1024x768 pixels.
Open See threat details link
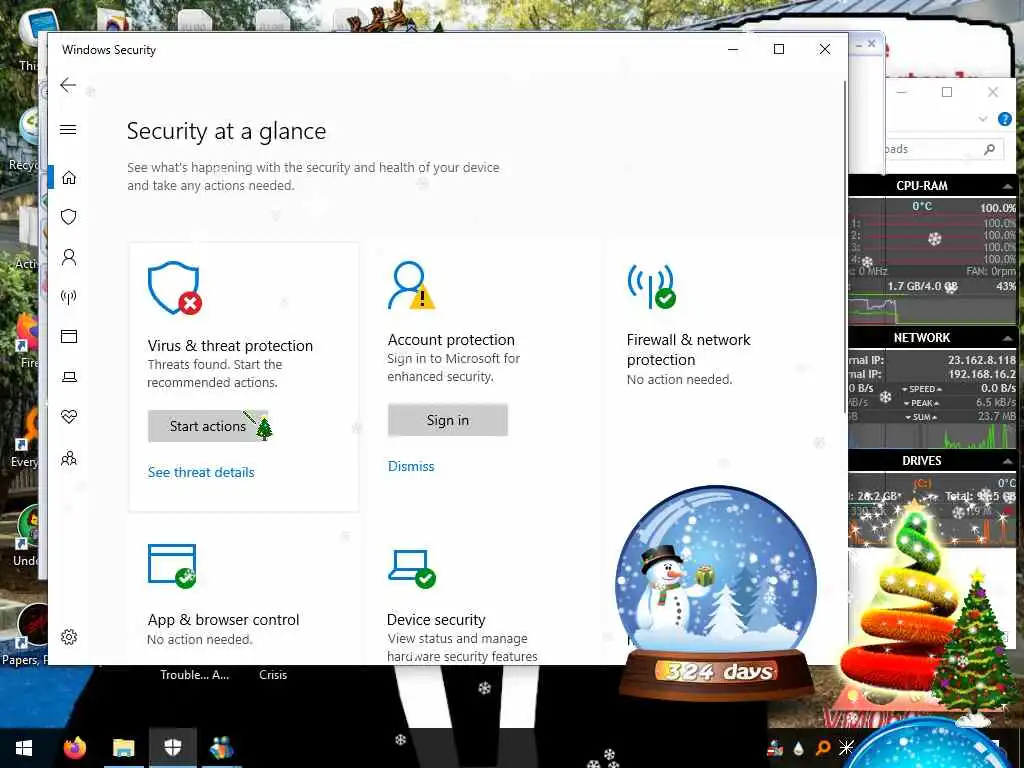tap(201, 472)
